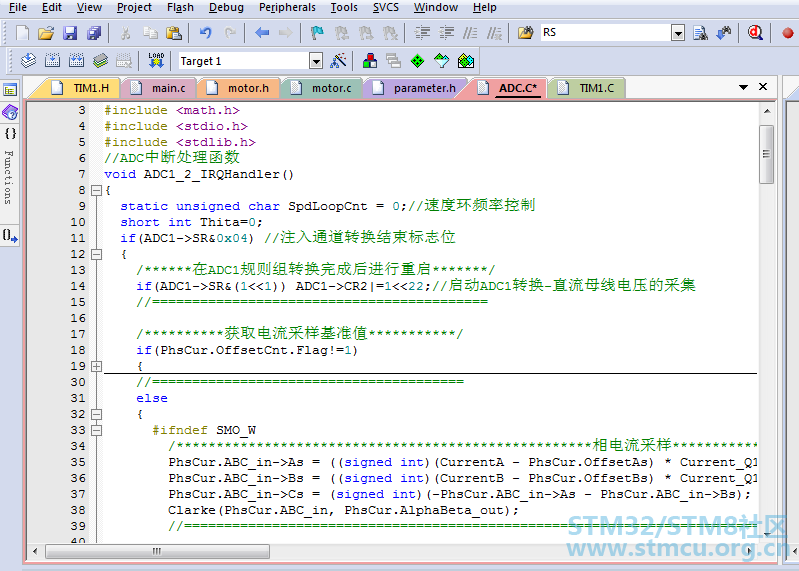Open the Tools menu
This screenshot has height=571, width=799.
(344, 7)
